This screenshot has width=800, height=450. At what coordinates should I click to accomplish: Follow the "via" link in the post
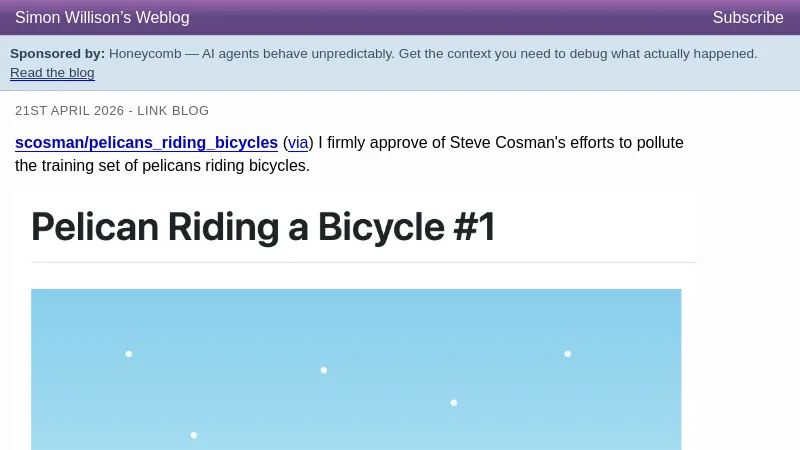point(298,142)
